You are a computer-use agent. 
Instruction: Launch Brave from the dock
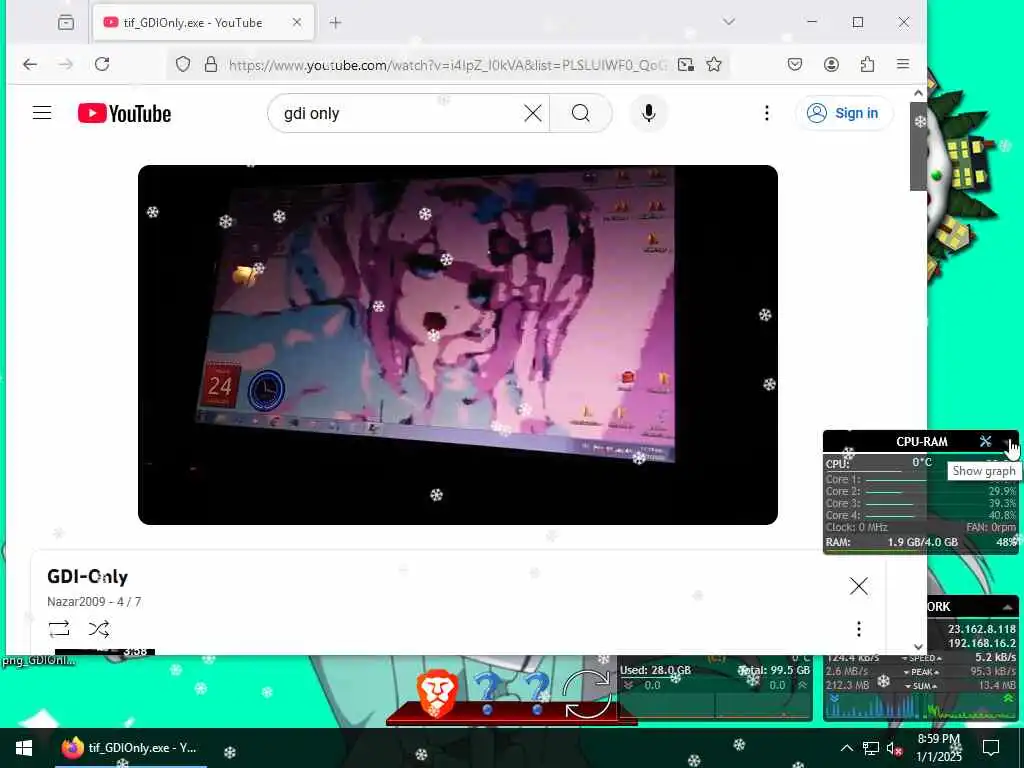436,695
